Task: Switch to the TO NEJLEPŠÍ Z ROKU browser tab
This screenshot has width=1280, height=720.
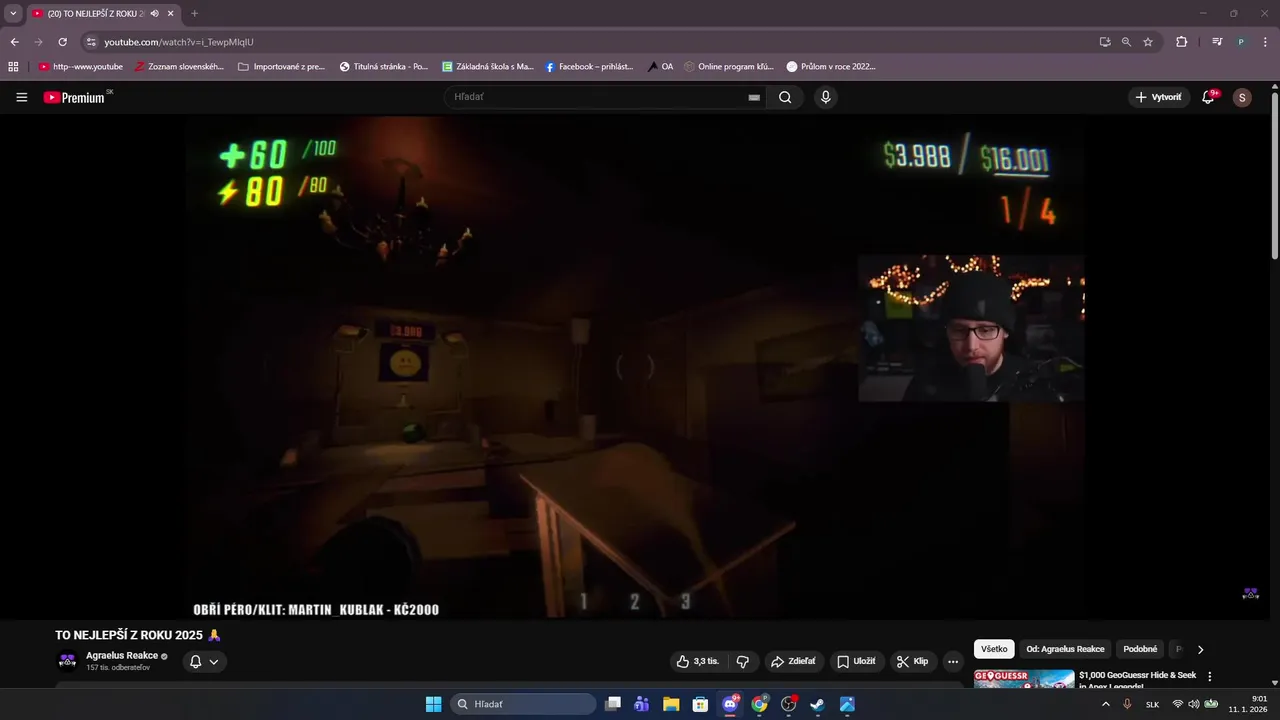Action: [103, 14]
